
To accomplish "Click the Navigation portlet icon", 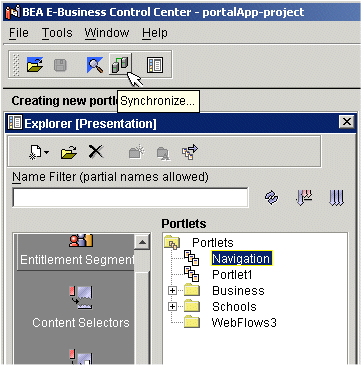I will [x=192, y=258].
